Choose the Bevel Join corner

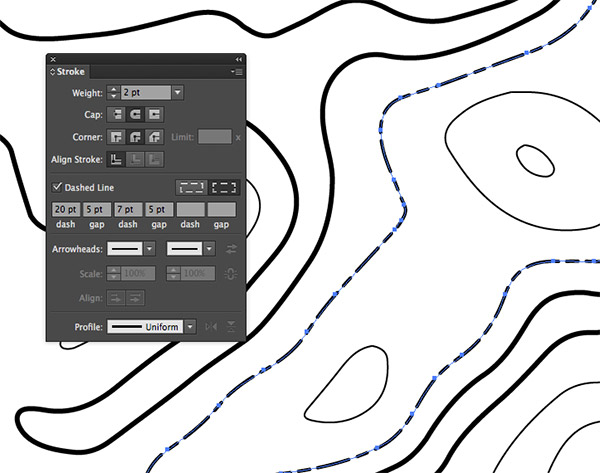coord(154,137)
